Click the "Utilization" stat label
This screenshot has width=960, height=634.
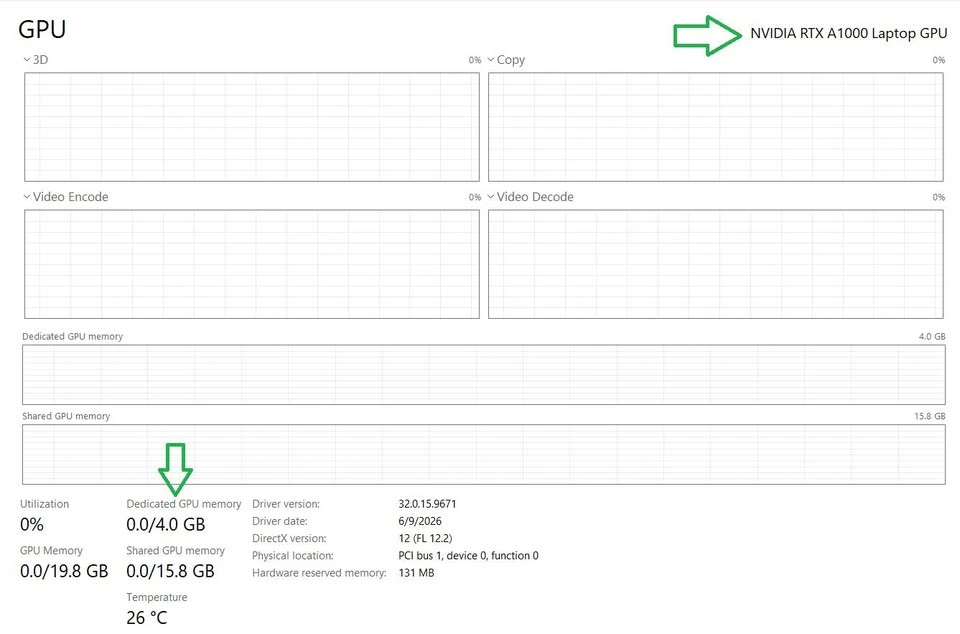tap(45, 504)
